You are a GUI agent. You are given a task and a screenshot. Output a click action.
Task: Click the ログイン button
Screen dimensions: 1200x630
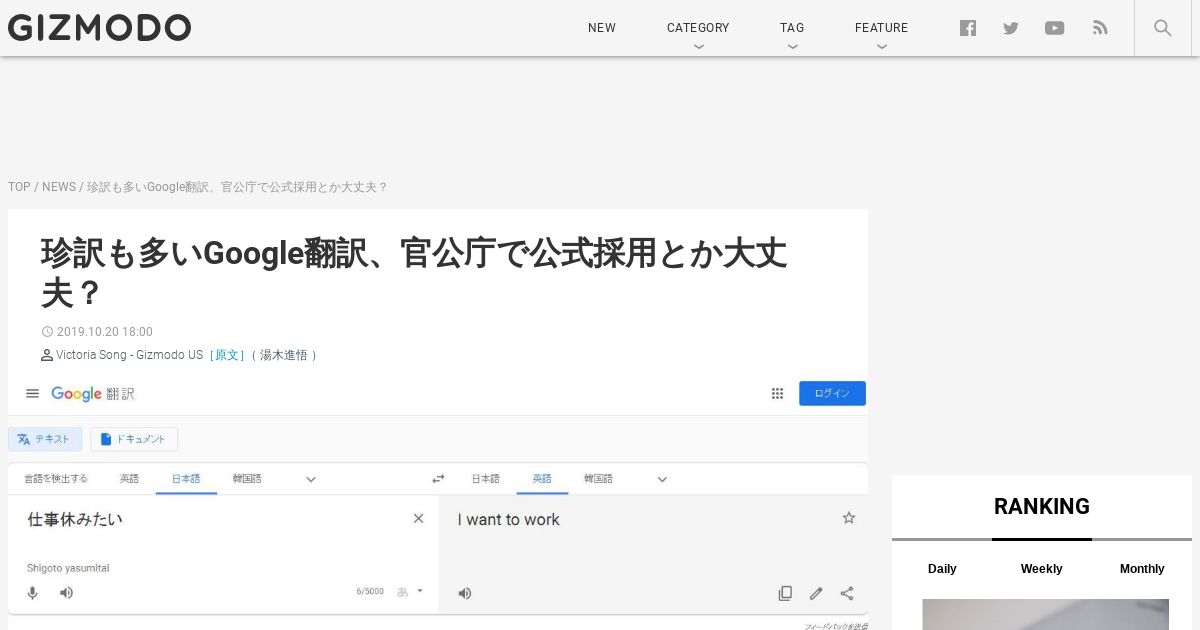coord(832,393)
